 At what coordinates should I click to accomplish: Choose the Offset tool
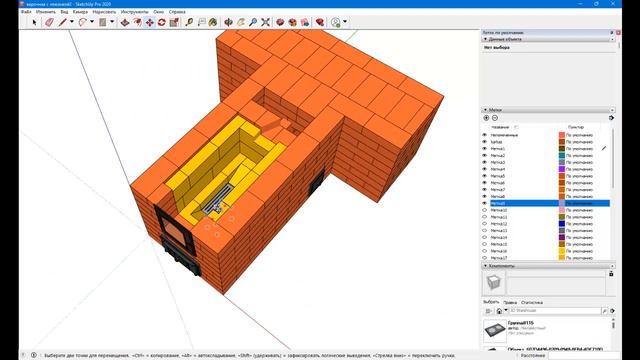point(138,22)
